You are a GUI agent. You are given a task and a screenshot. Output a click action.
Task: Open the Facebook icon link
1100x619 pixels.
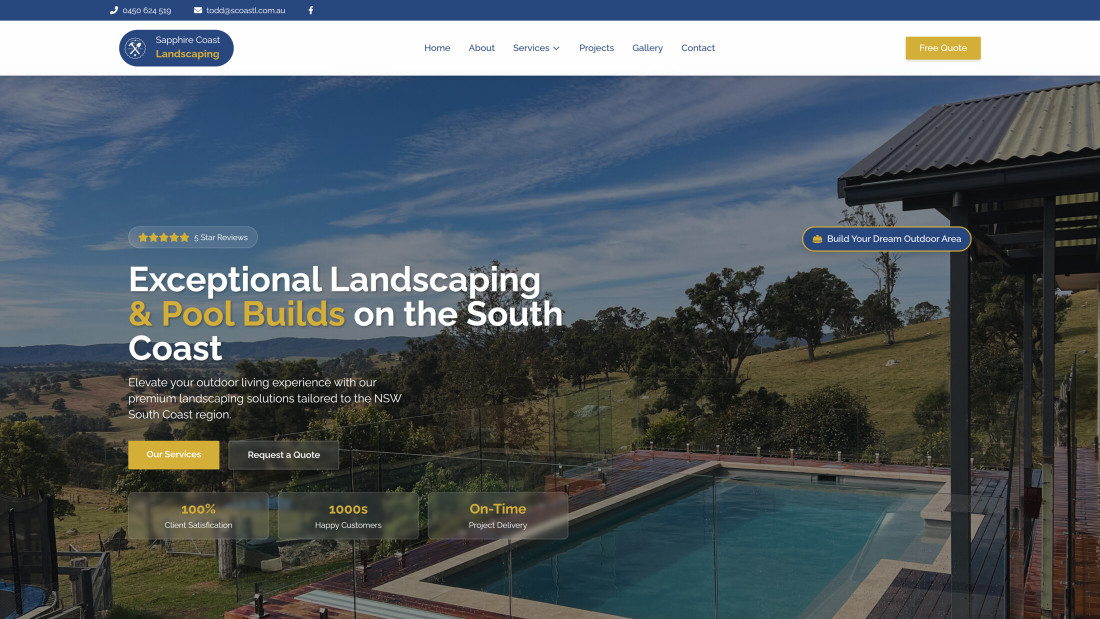point(311,11)
